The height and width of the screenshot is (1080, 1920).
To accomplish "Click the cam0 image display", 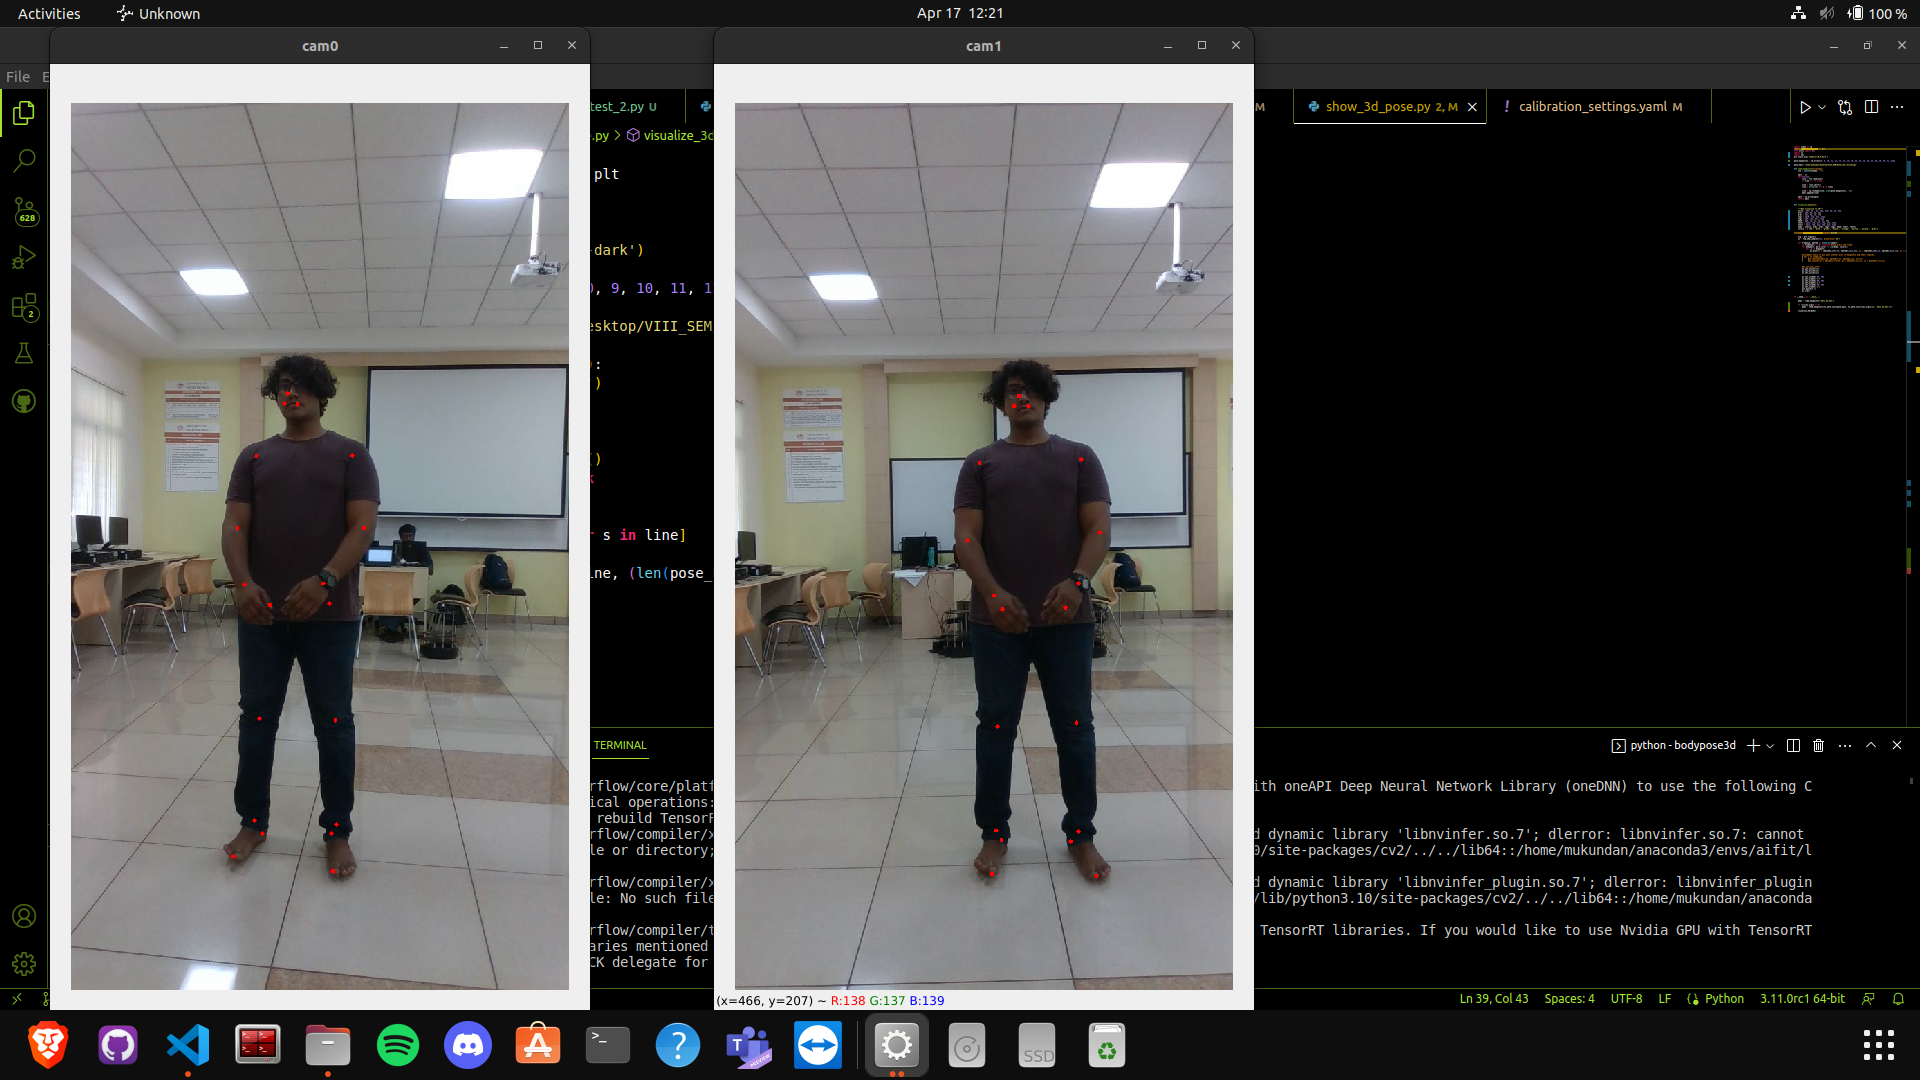I will (x=320, y=546).
